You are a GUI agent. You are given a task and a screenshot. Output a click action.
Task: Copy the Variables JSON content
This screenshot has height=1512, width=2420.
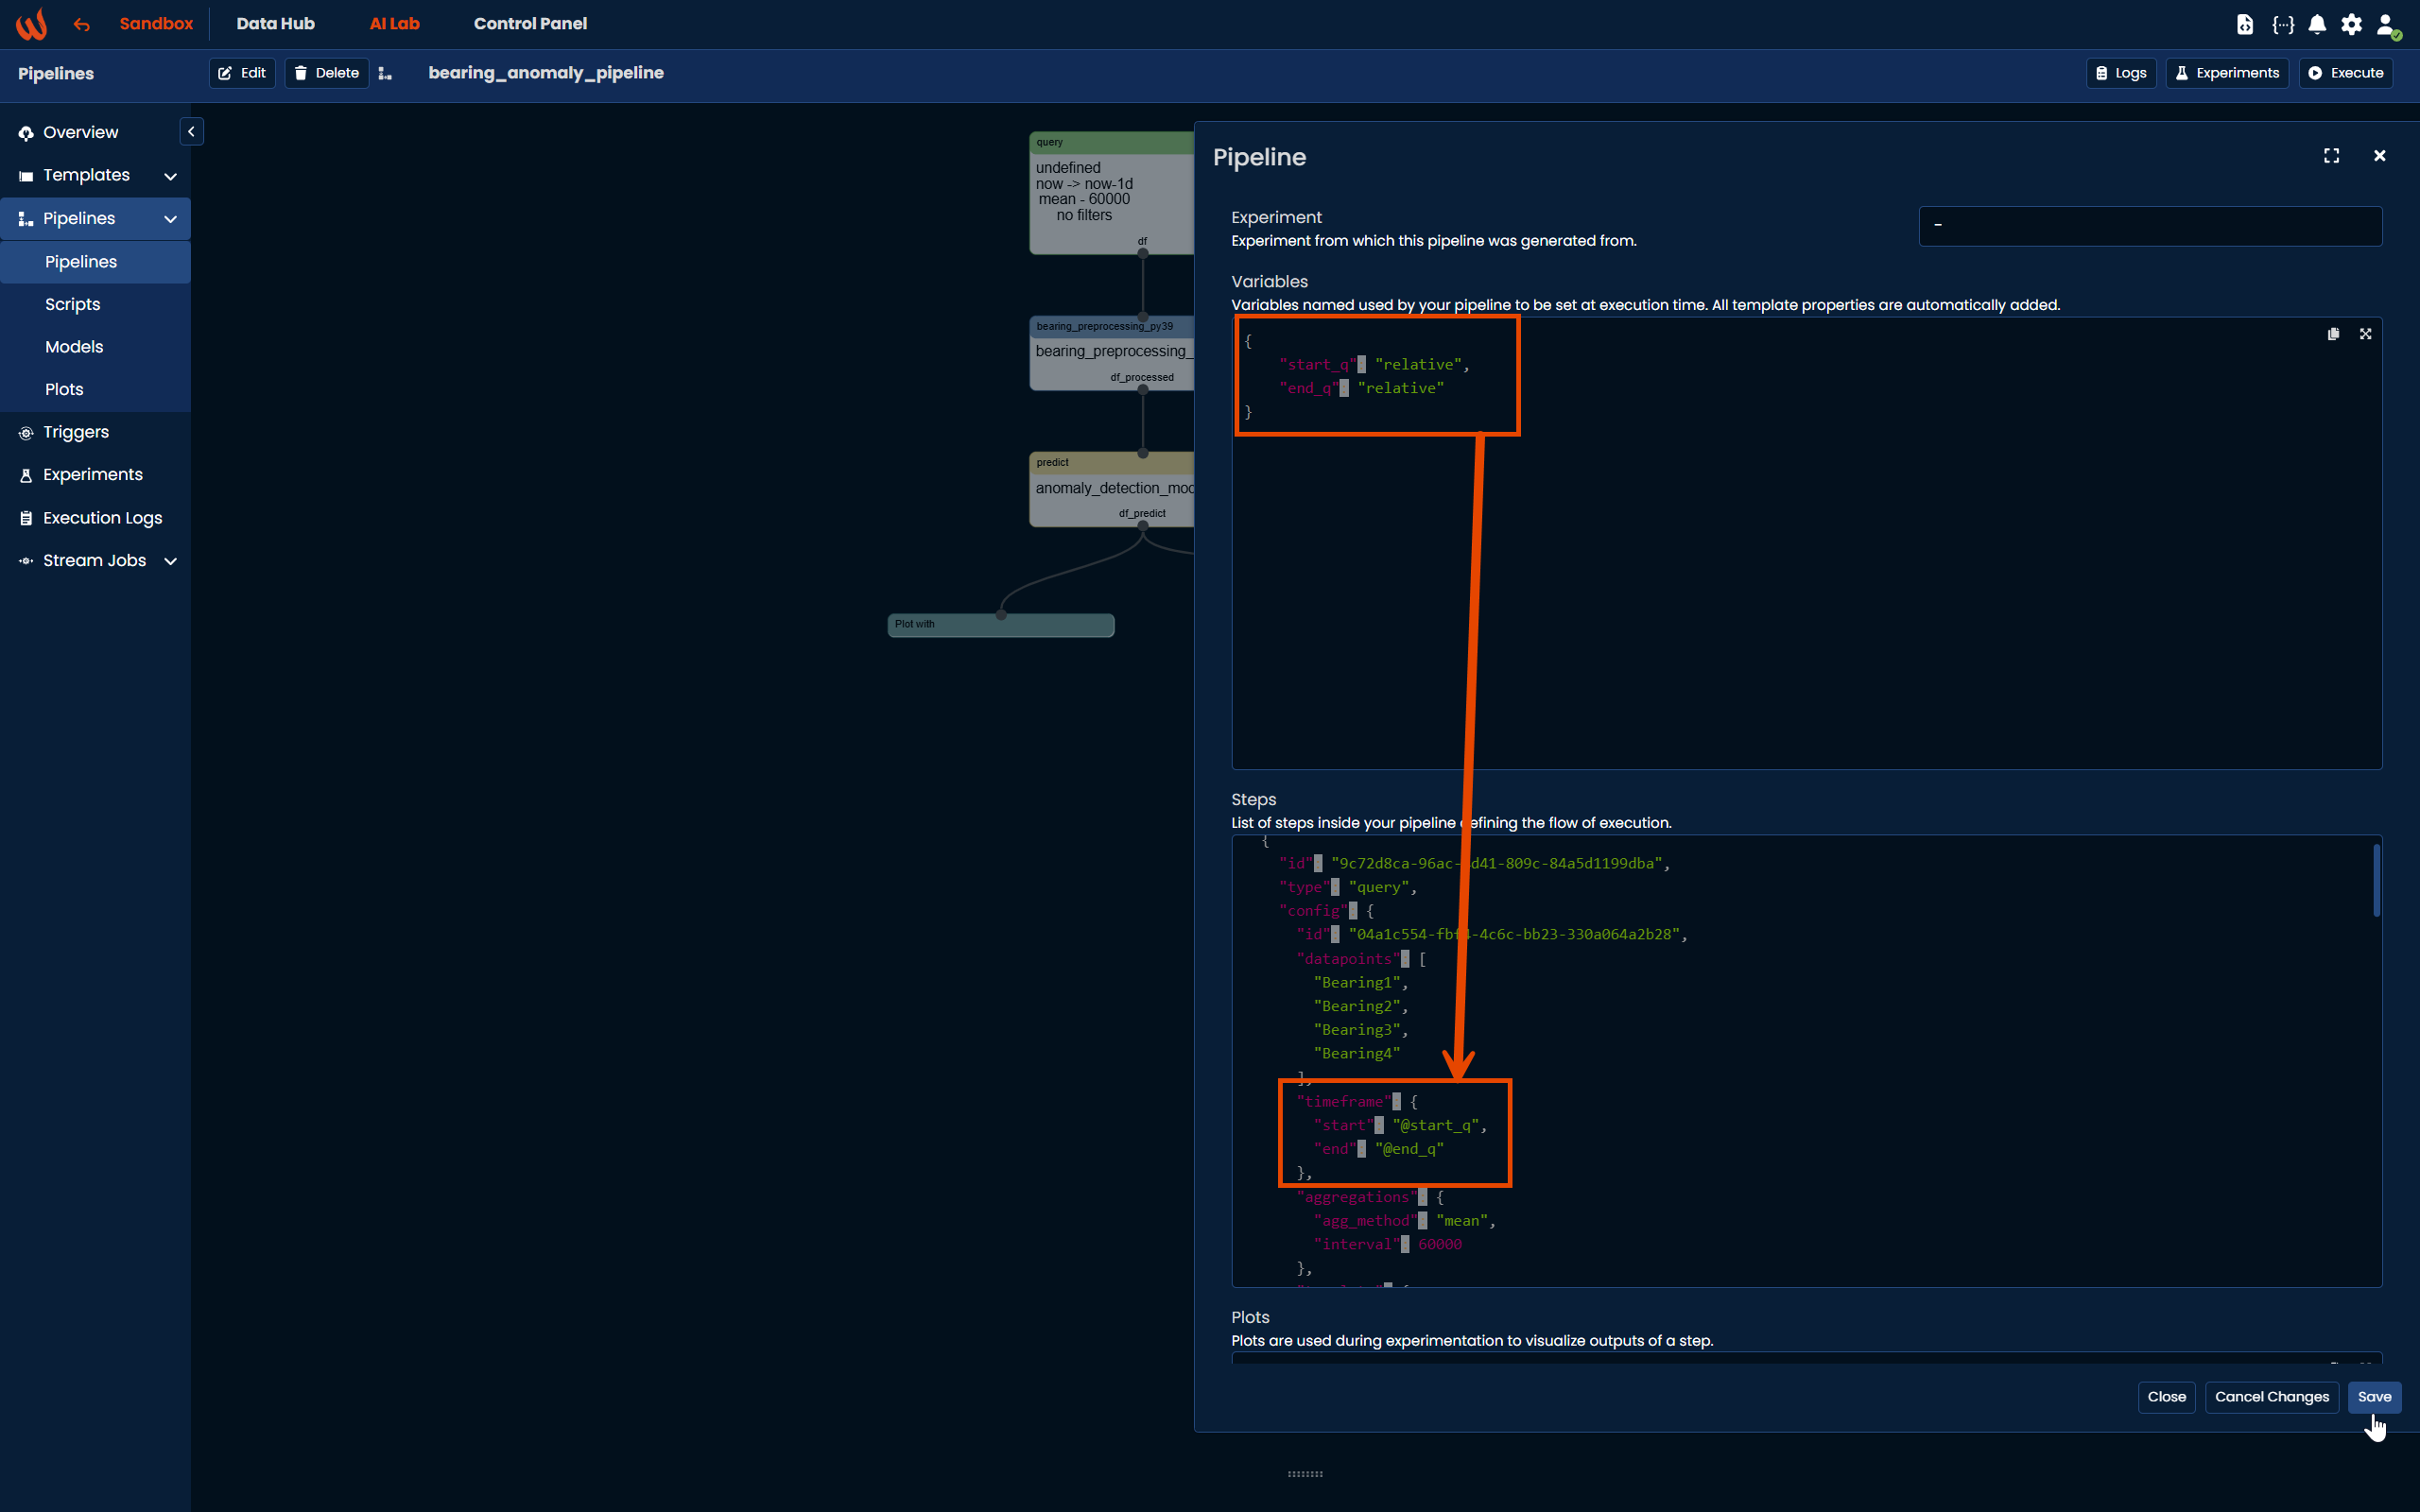point(2333,334)
